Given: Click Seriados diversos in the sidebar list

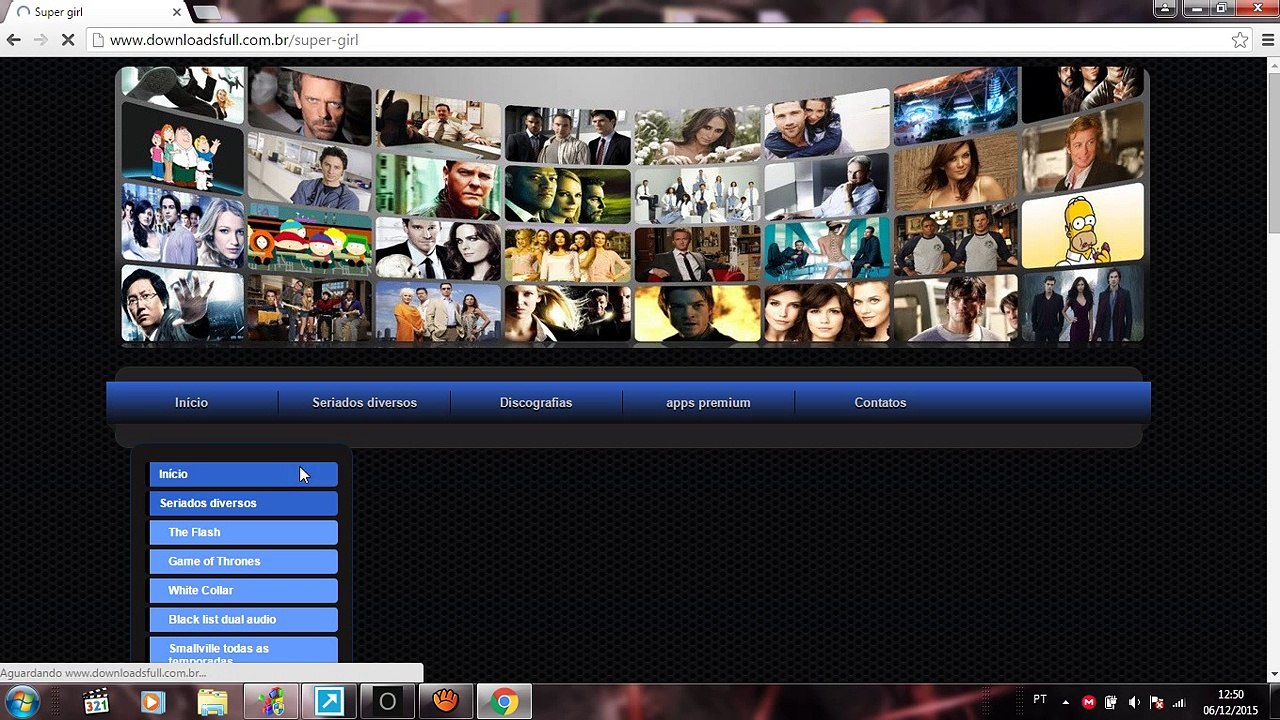Looking at the screenshot, I should [x=244, y=503].
